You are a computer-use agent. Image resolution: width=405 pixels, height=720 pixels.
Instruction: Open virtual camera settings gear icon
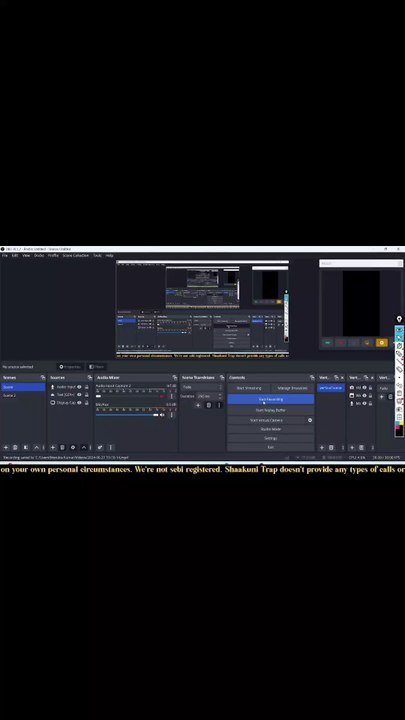[x=310, y=420]
